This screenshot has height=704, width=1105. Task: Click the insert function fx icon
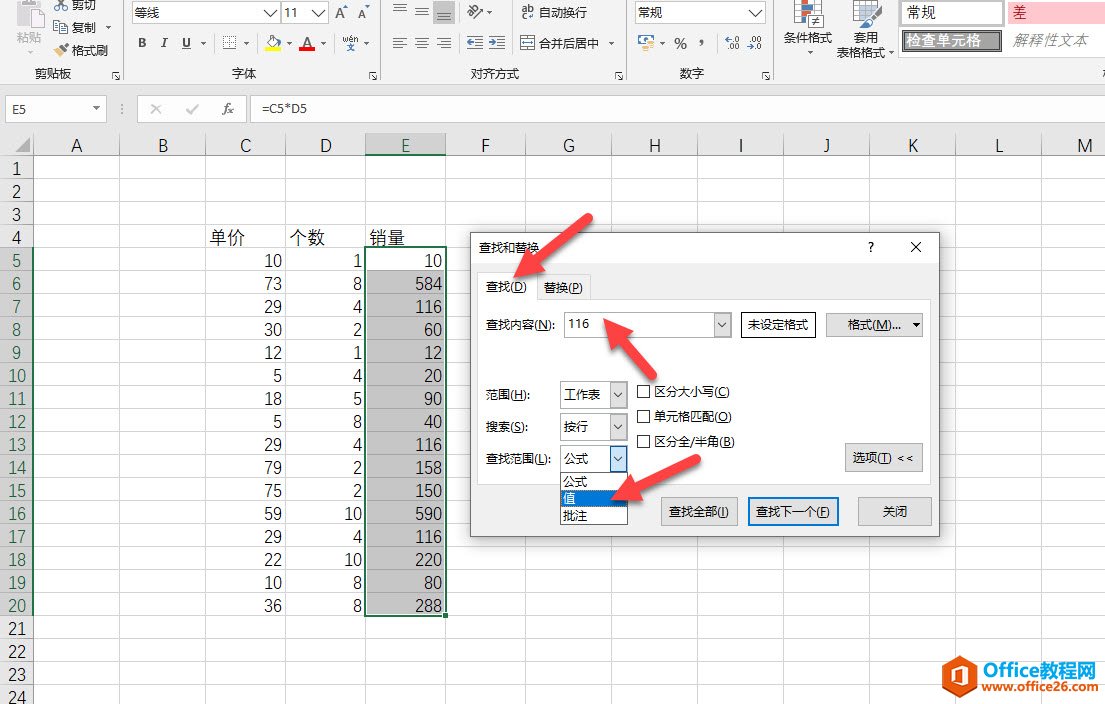(228, 109)
